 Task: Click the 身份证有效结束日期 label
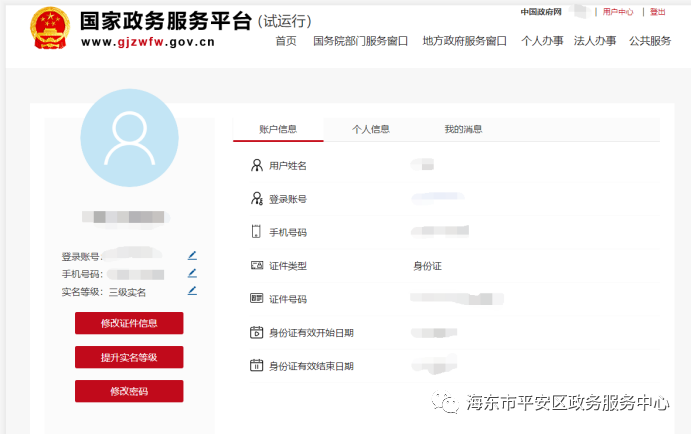click(311, 366)
